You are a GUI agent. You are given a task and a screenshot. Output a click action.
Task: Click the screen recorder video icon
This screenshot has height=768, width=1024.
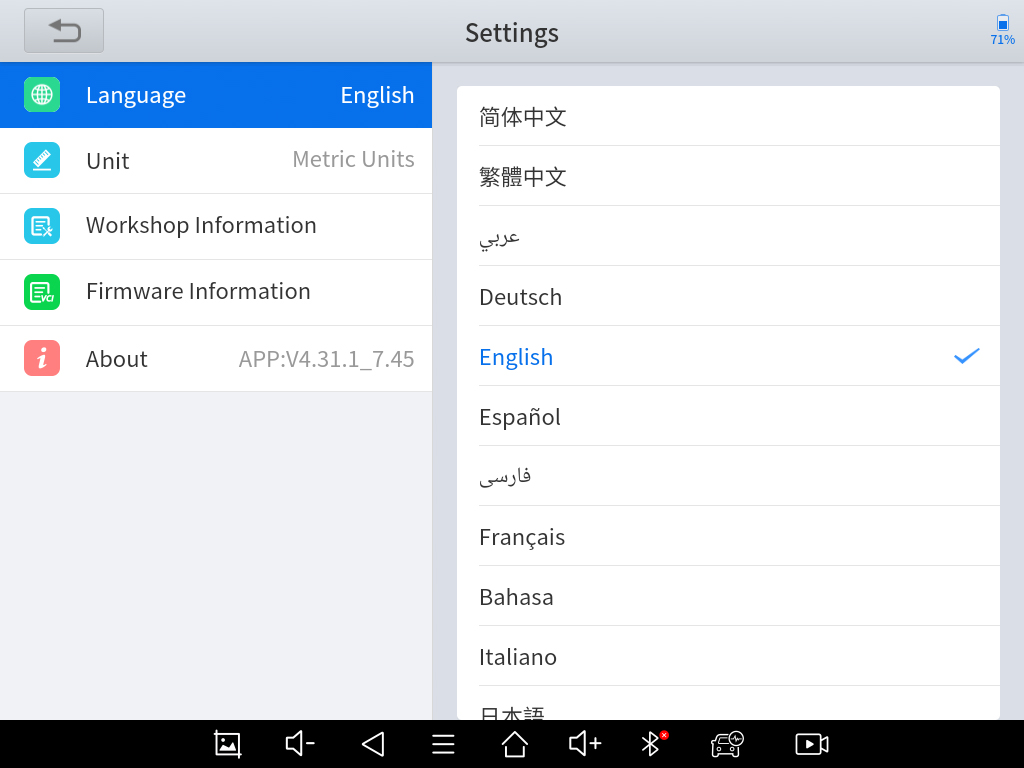click(811, 743)
